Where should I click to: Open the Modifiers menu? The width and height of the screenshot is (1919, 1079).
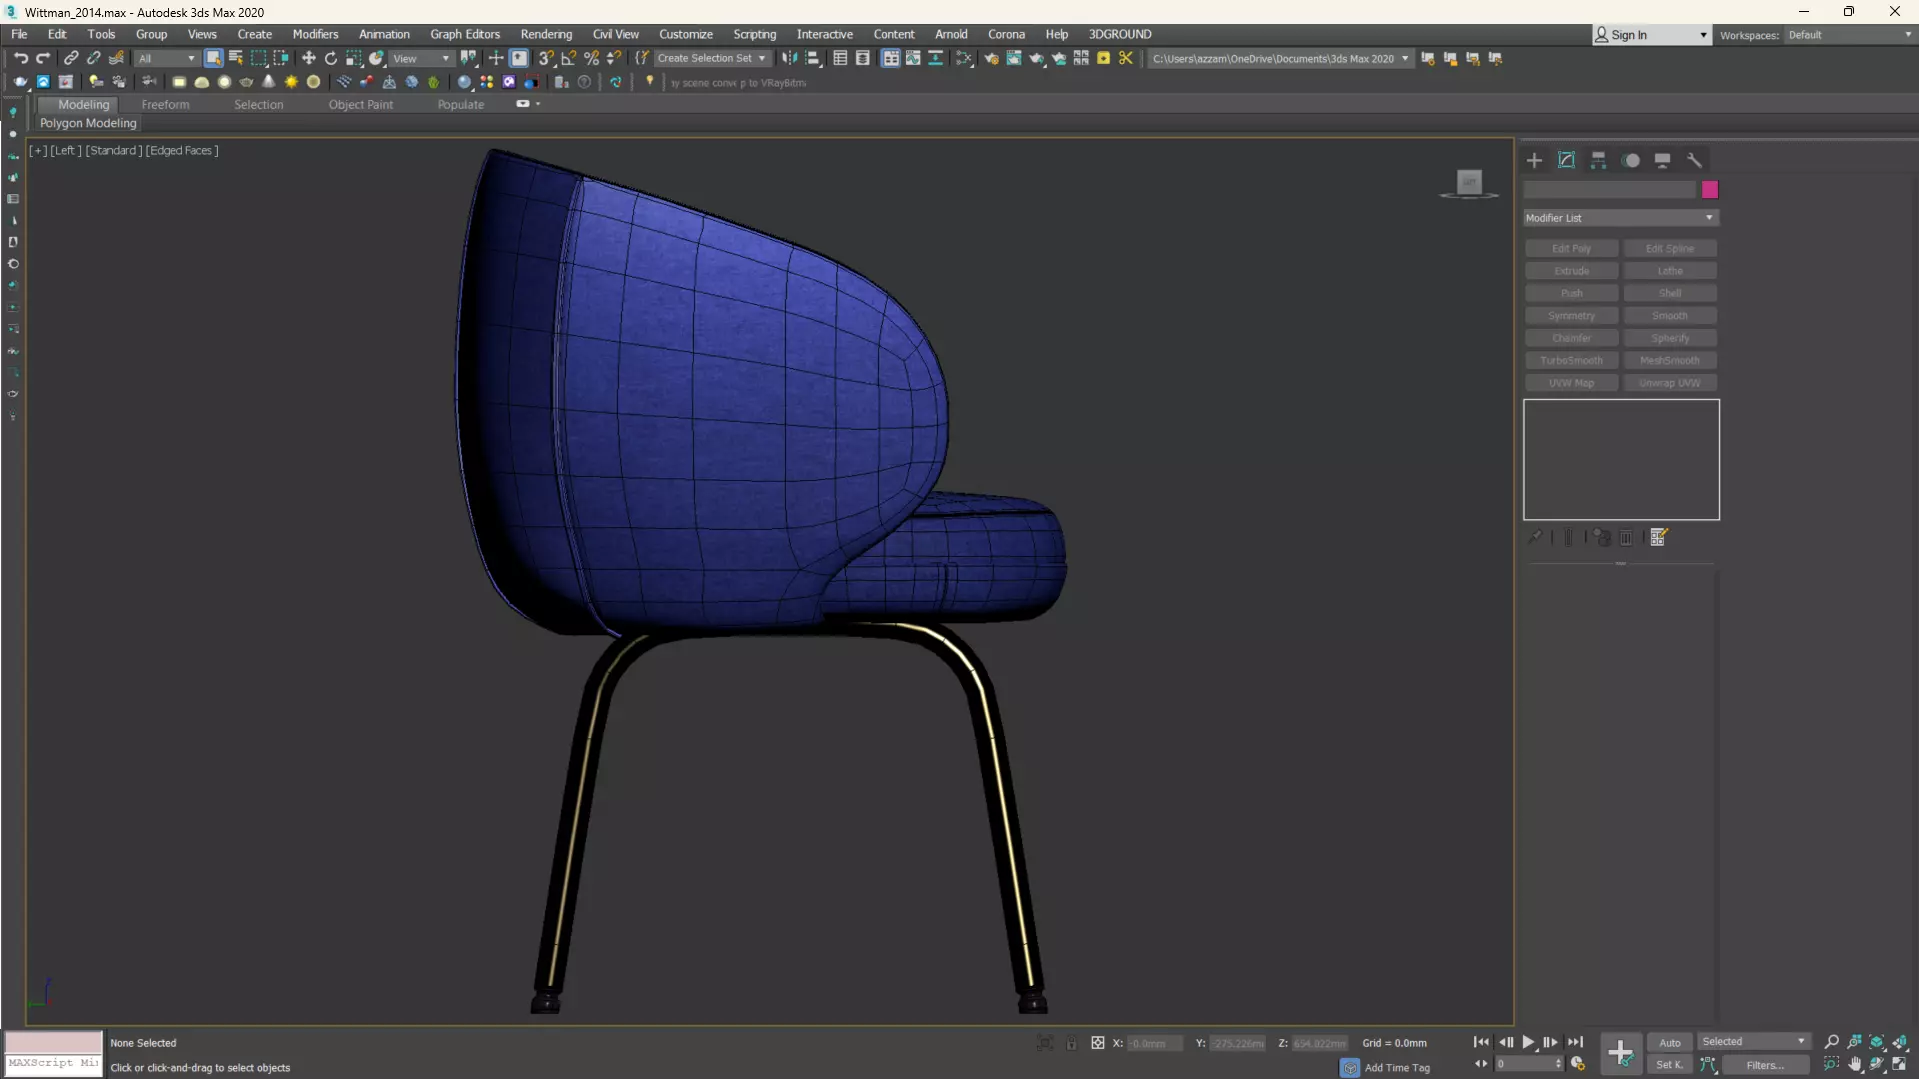(x=315, y=34)
